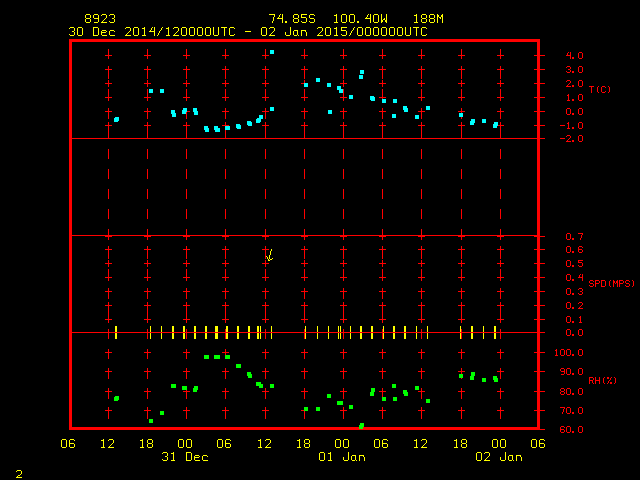Image resolution: width=640 pixels, height=480 pixels.
Task: Click the "0.2" wind speed tick value
Action: coord(574,306)
